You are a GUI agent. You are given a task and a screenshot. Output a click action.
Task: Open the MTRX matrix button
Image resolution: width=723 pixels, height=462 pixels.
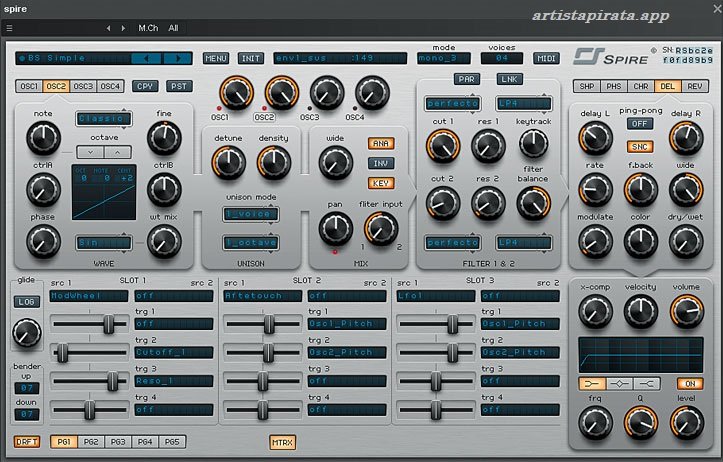282,442
